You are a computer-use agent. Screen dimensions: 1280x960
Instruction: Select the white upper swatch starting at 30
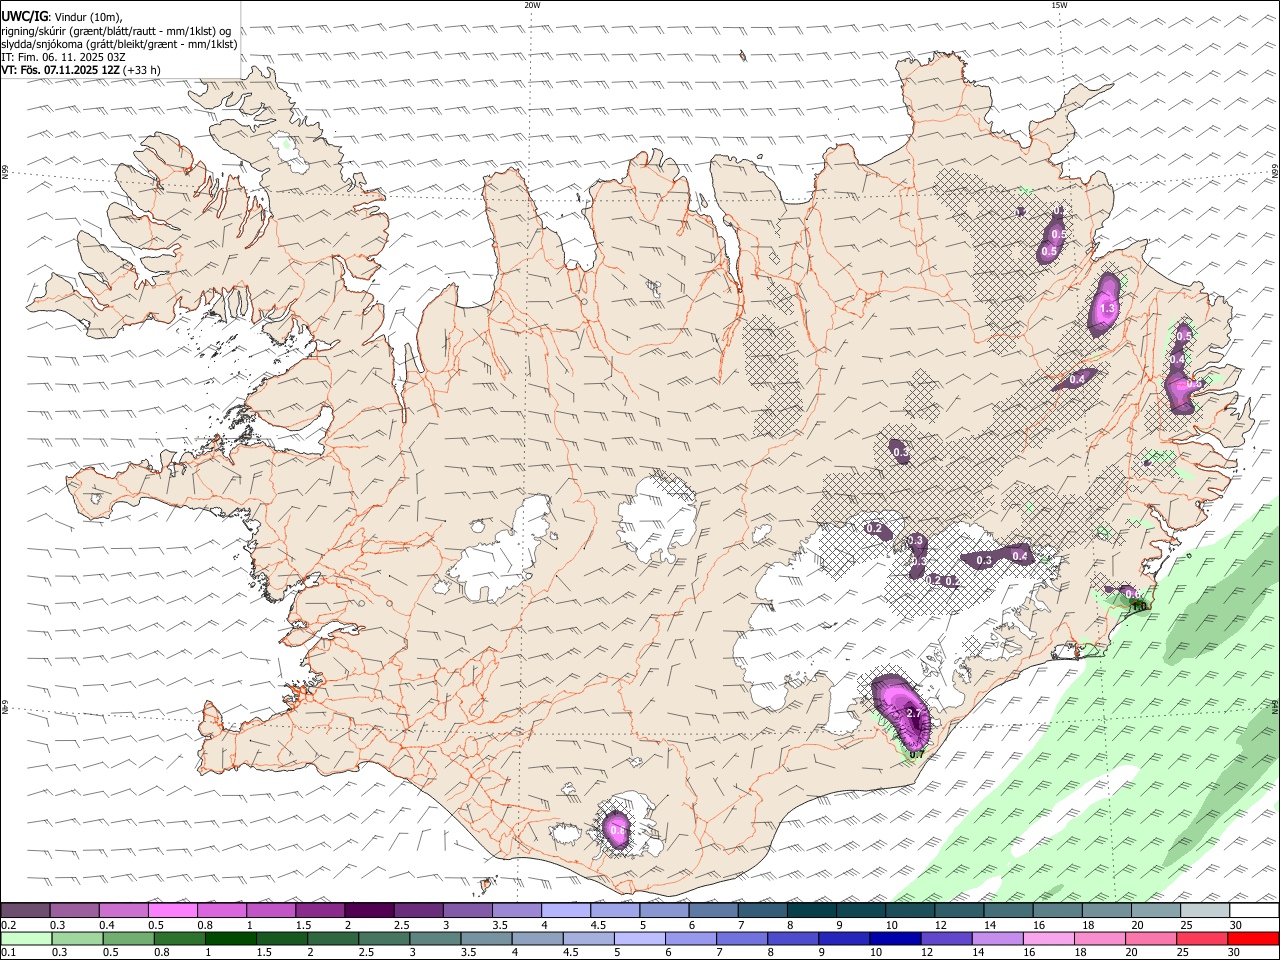(1254, 910)
